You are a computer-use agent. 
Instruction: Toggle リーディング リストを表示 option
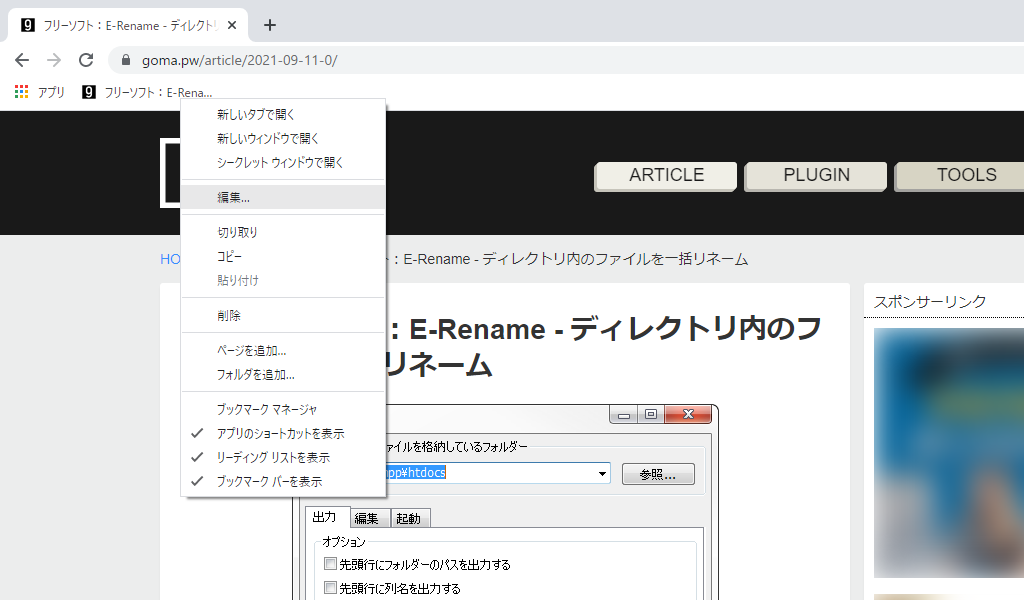(x=272, y=457)
